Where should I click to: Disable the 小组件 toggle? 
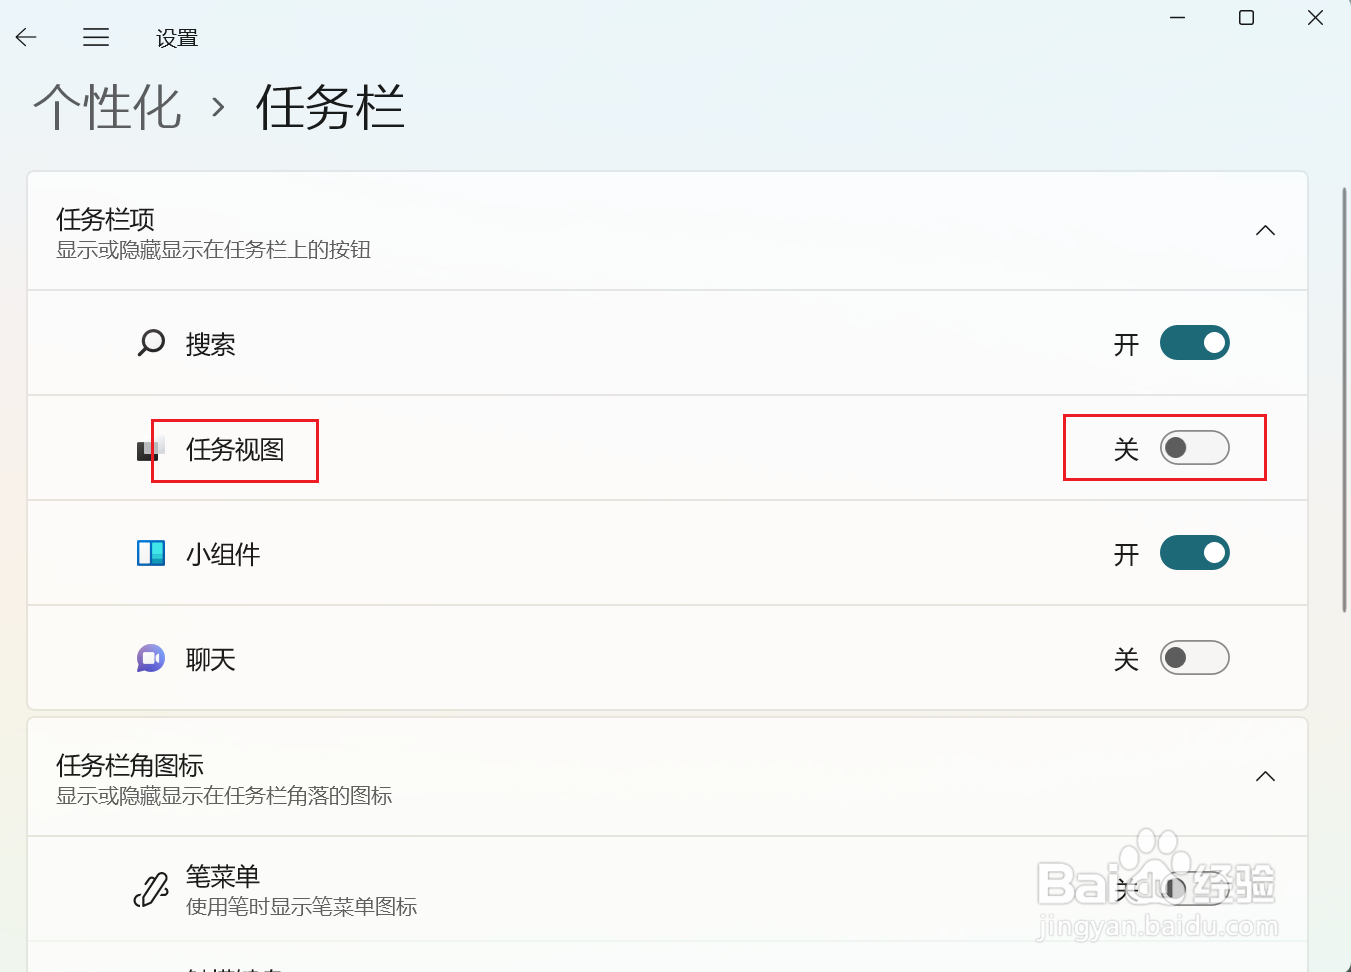(x=1194, y=553)
